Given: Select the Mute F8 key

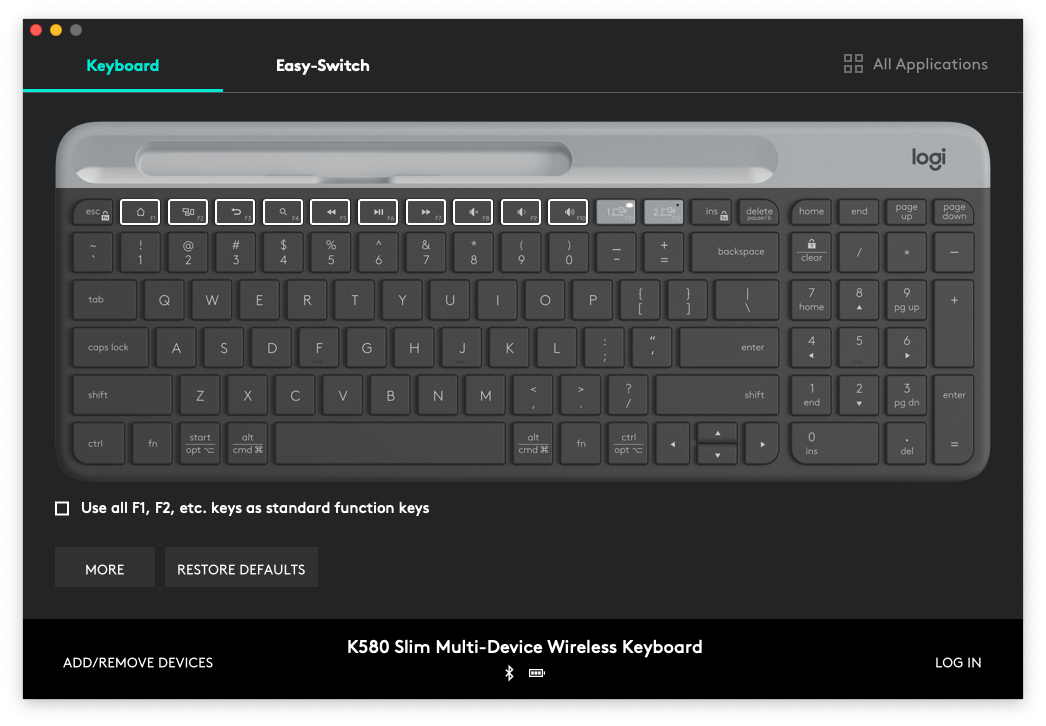Looking at the screenshot, I should (473, 212).
